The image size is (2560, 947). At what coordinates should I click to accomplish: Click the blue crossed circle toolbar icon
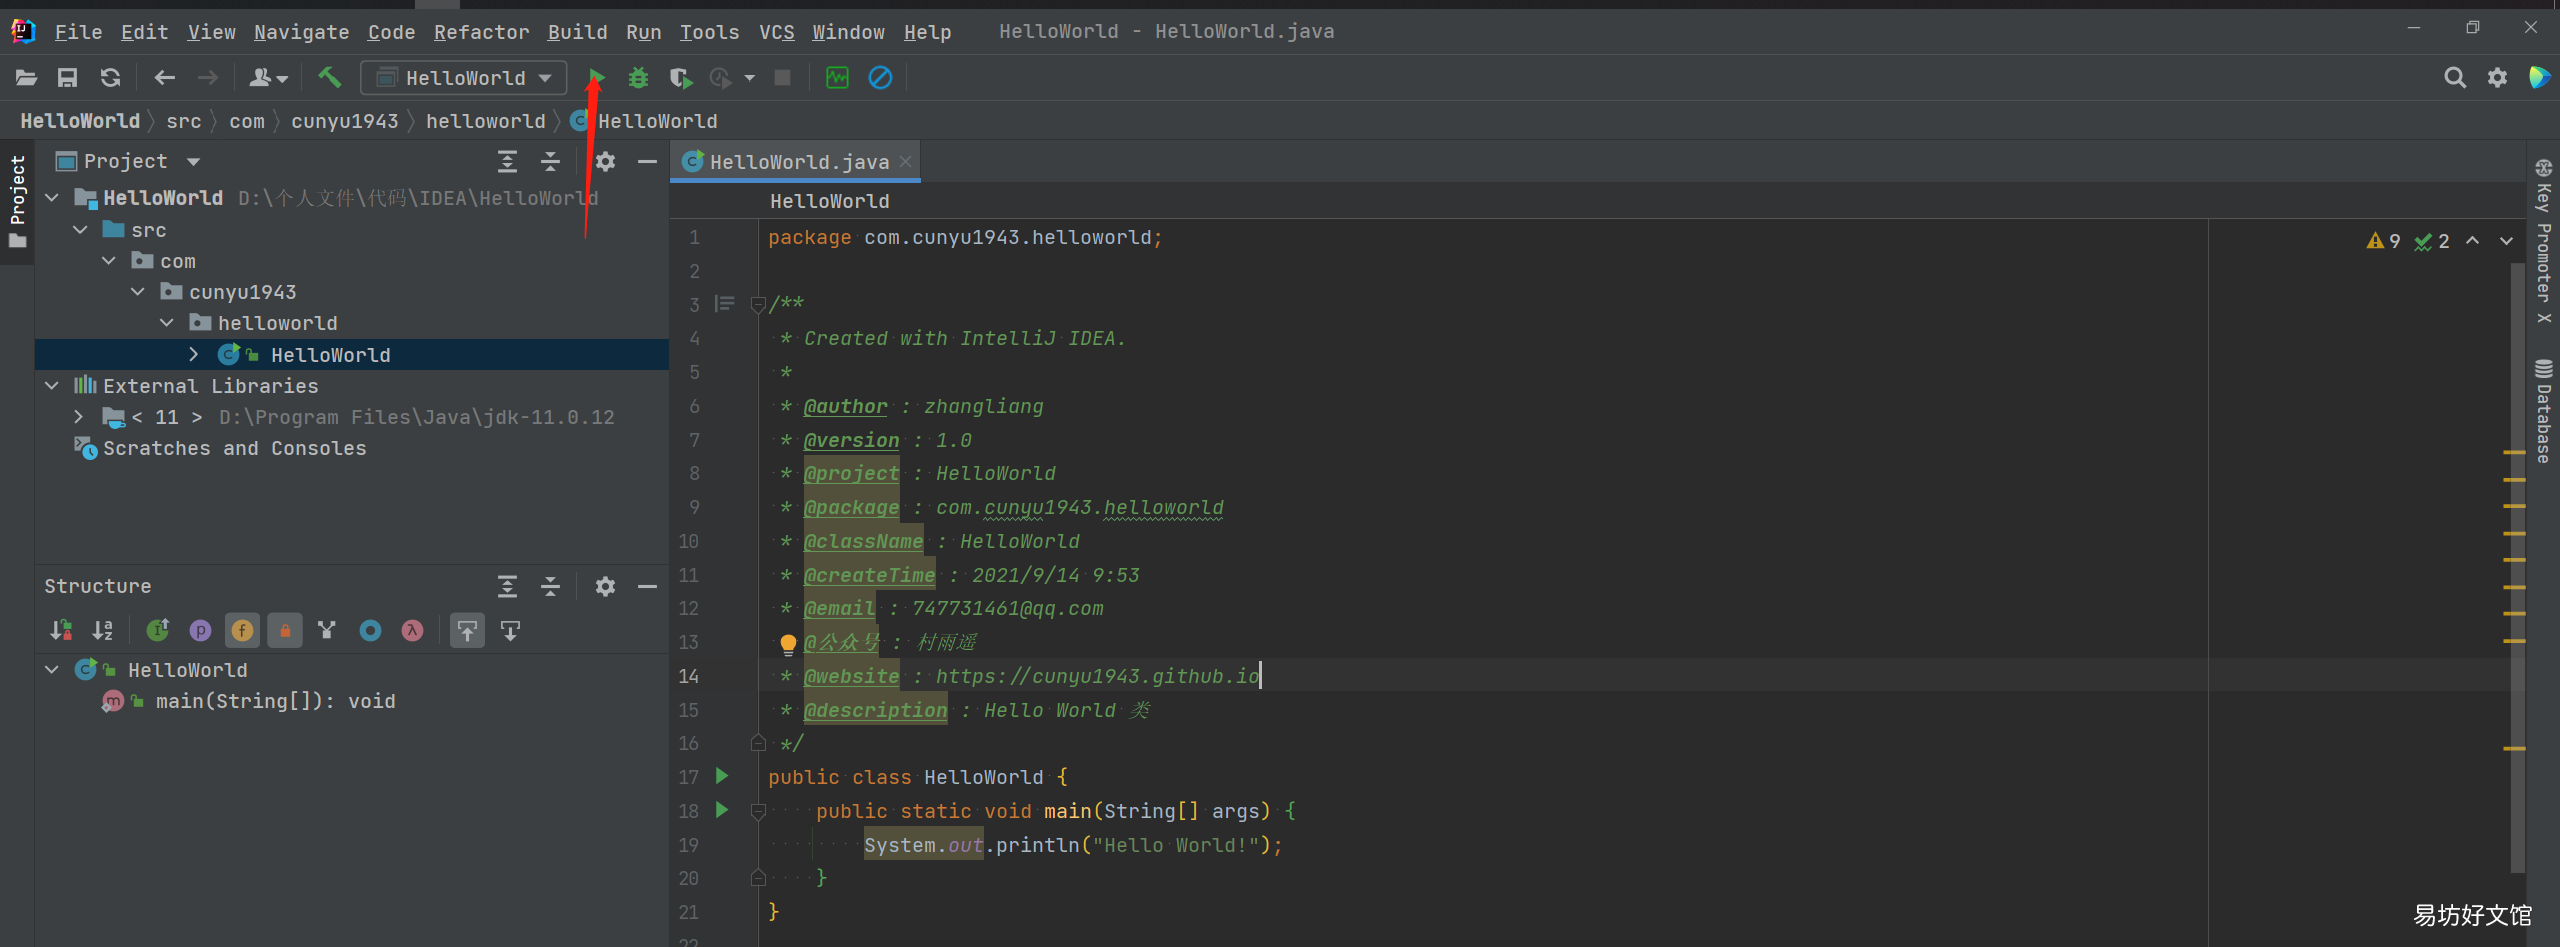pyautogui.click(x=880, y=78)
